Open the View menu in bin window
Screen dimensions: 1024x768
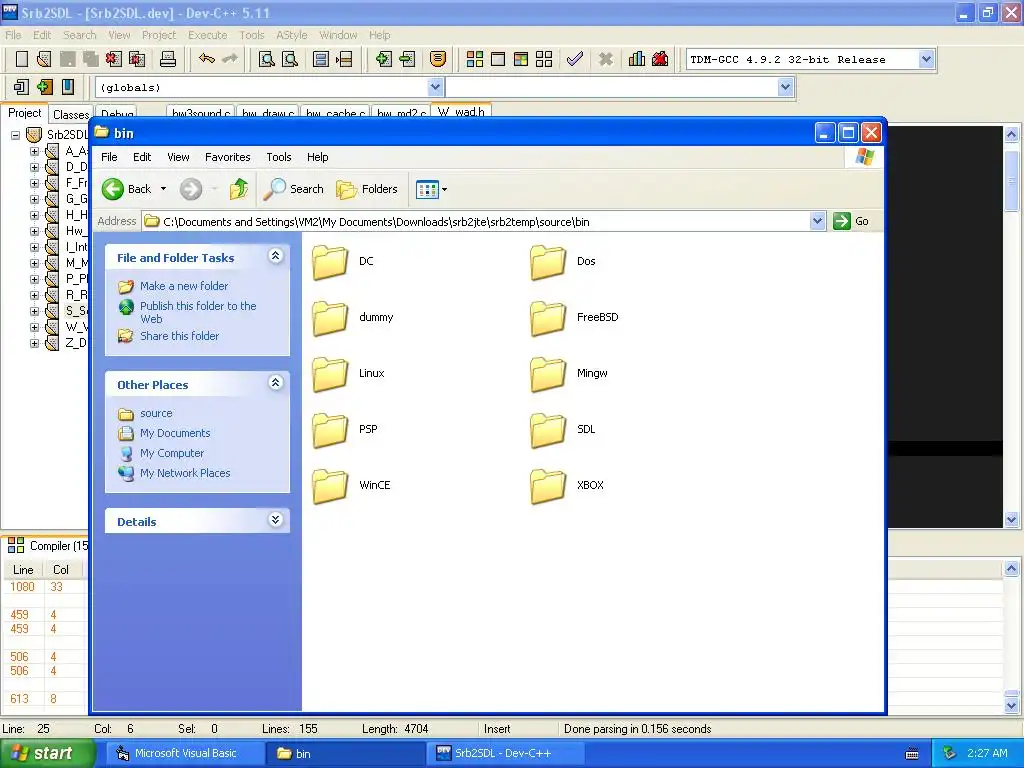pos(178,157)
